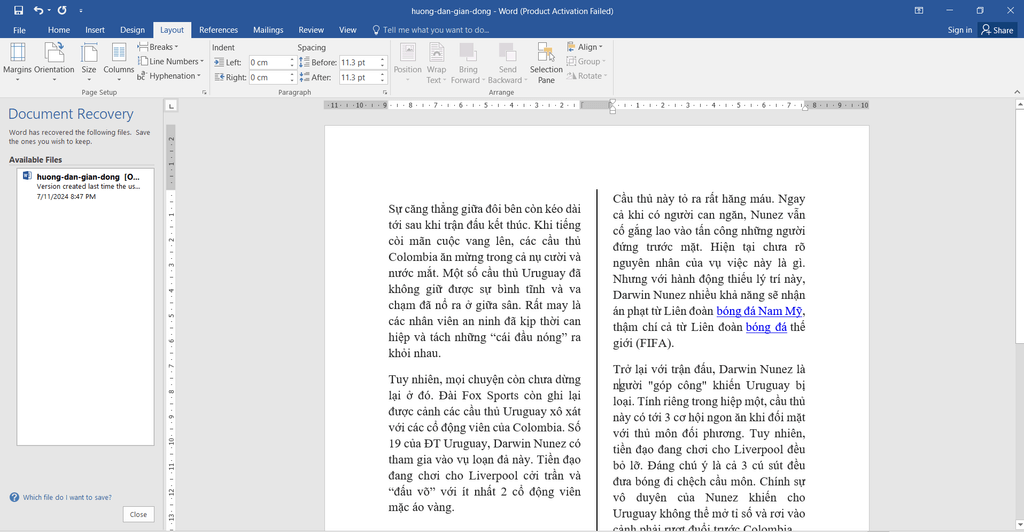Viewport: 1024px width, 532px height.
Task: Decrease Spacing After with down stepper arrow
Action: tap(383, 81)
